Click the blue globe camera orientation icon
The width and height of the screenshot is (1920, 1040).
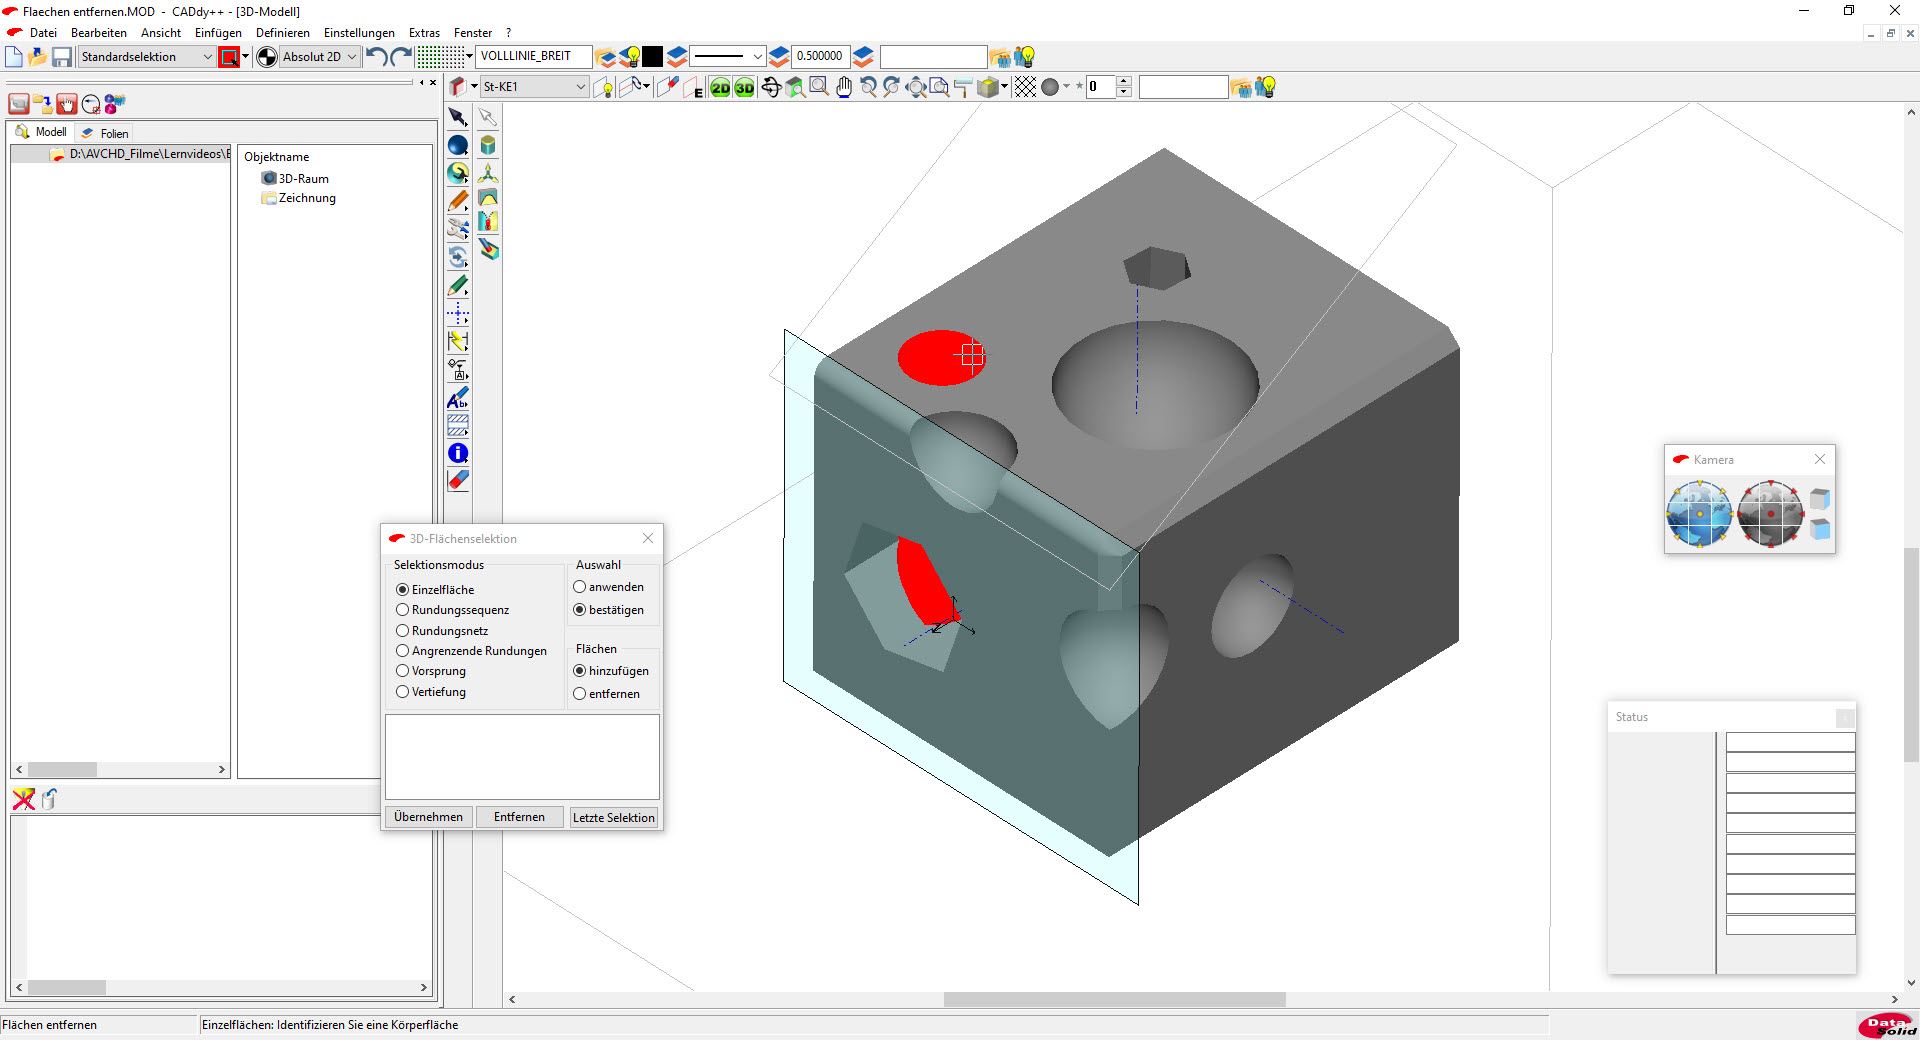click(1699, 514)
